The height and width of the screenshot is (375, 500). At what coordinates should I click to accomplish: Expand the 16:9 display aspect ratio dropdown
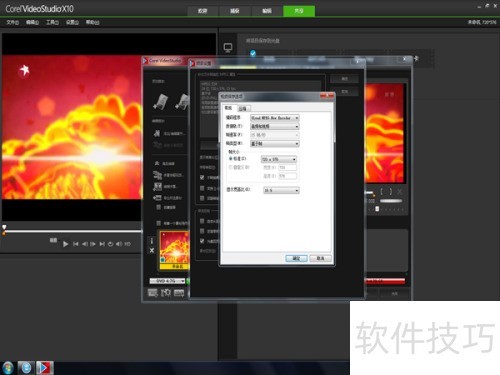click(281, 190)
